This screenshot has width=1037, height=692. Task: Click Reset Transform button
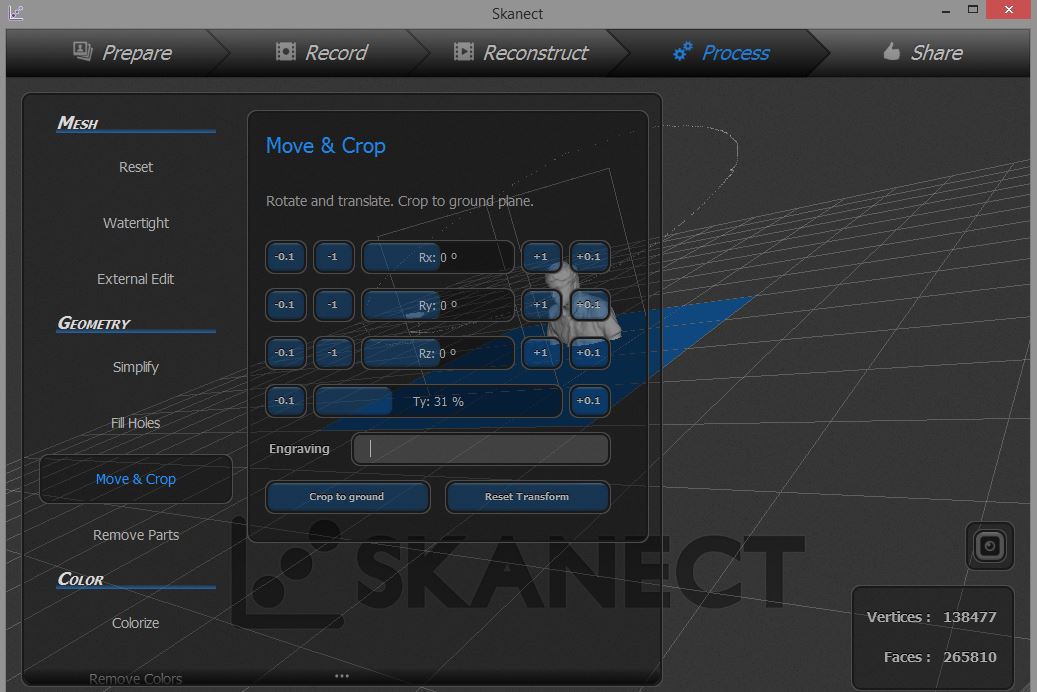pyautogui.click(x=527, y=497)
